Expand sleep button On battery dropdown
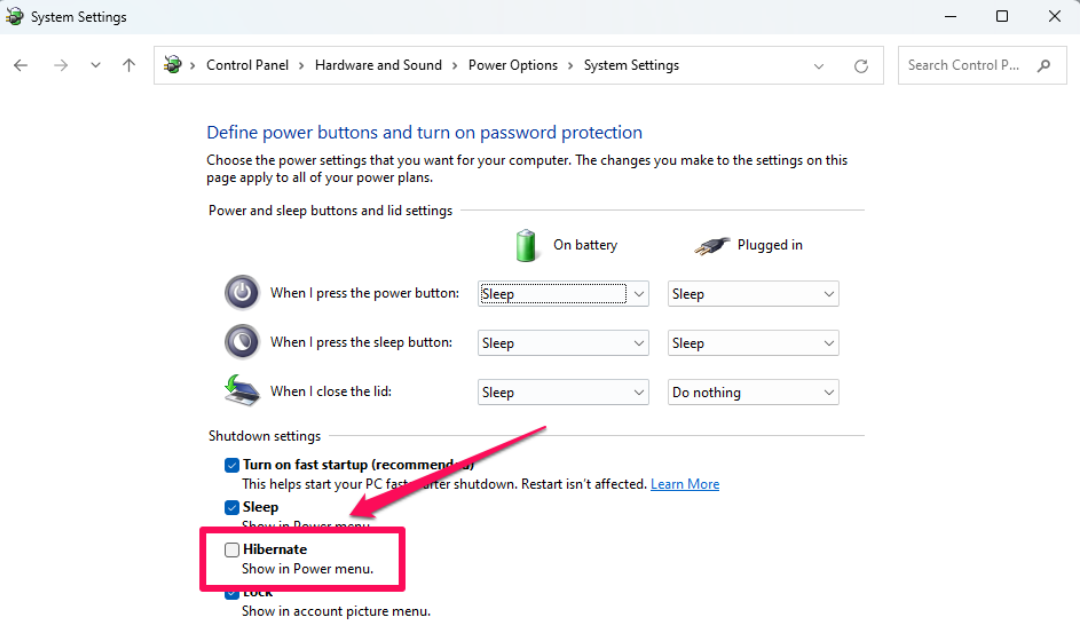 point(563,343)
